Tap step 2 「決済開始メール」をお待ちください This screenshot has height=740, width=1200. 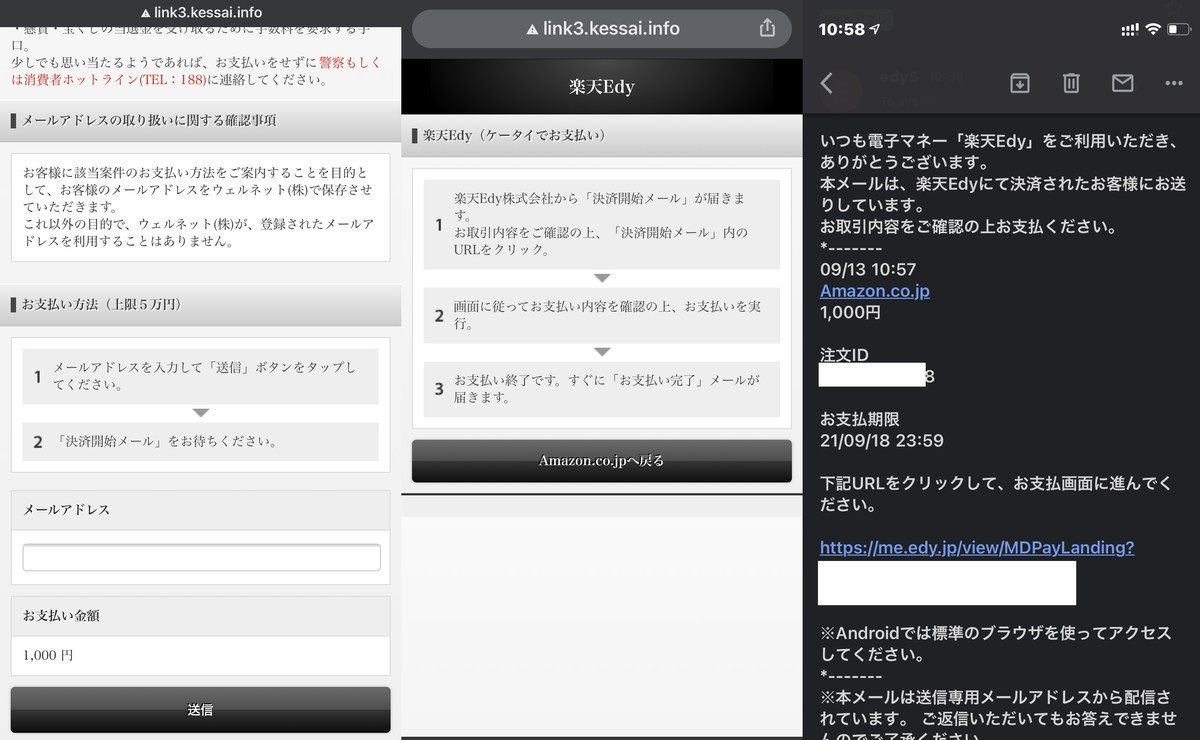200,441
